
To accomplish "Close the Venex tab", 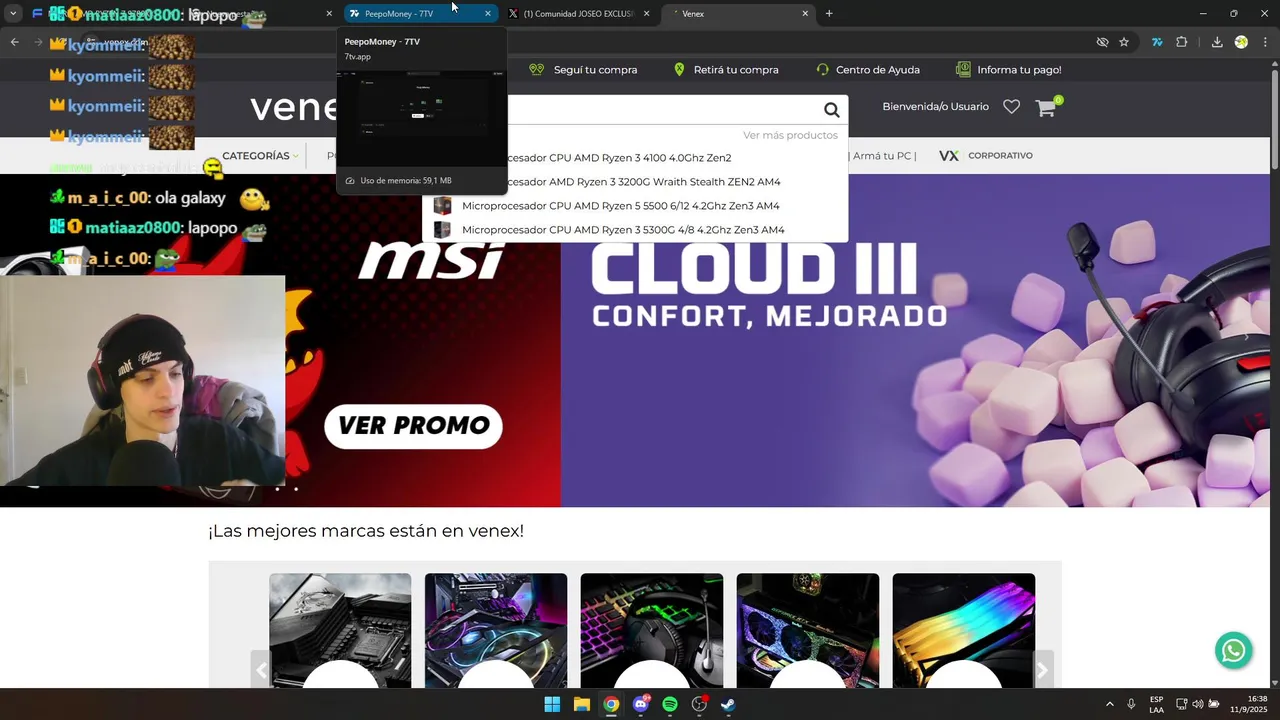I will [805, 14].
